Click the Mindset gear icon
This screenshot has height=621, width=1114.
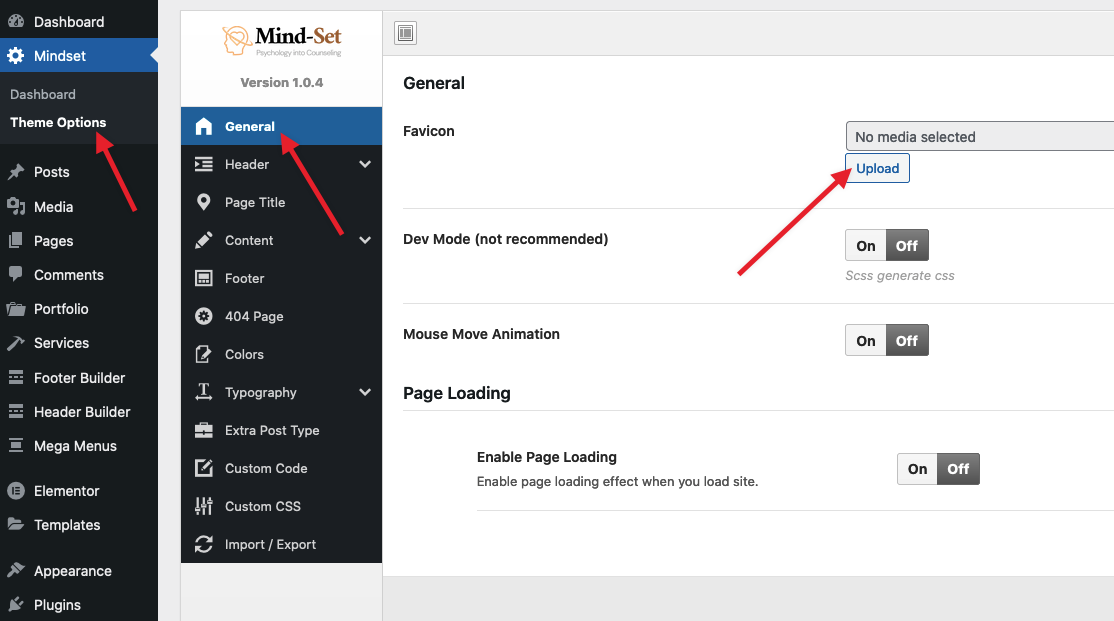[16, 55]
